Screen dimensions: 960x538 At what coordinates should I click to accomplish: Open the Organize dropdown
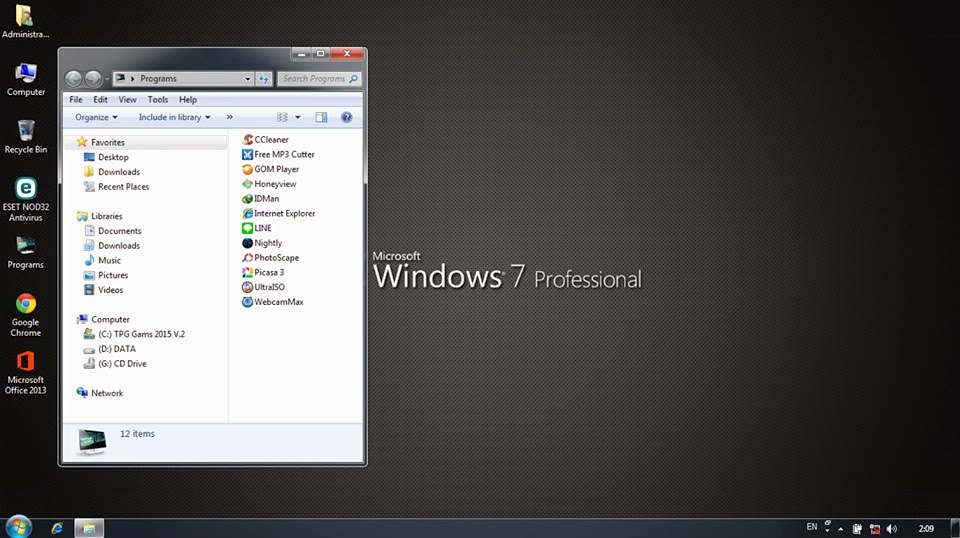(96, 117)
